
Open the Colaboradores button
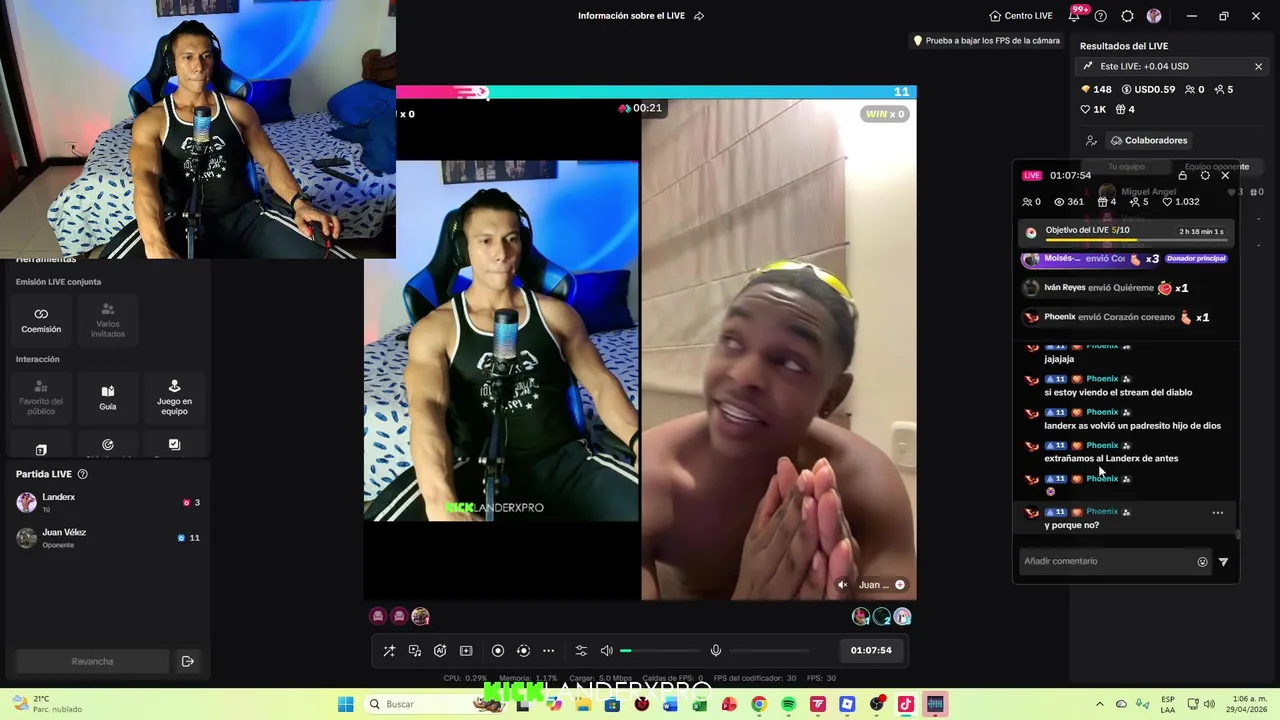(1148, 140)
